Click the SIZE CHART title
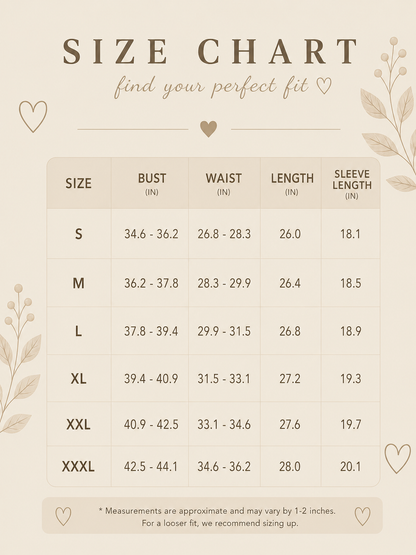This screenshot has width=416, height=555. coord(210,52)
